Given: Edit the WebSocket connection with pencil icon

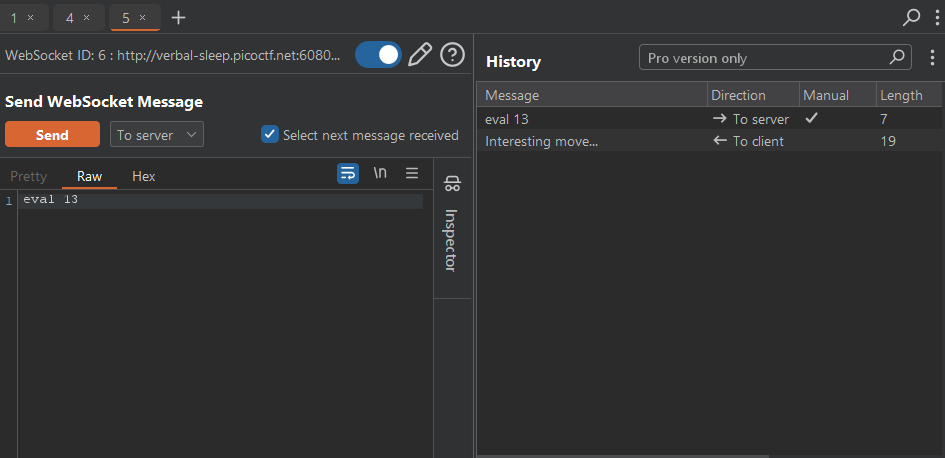Looking at the screenshot, I should tap(420, 55).
